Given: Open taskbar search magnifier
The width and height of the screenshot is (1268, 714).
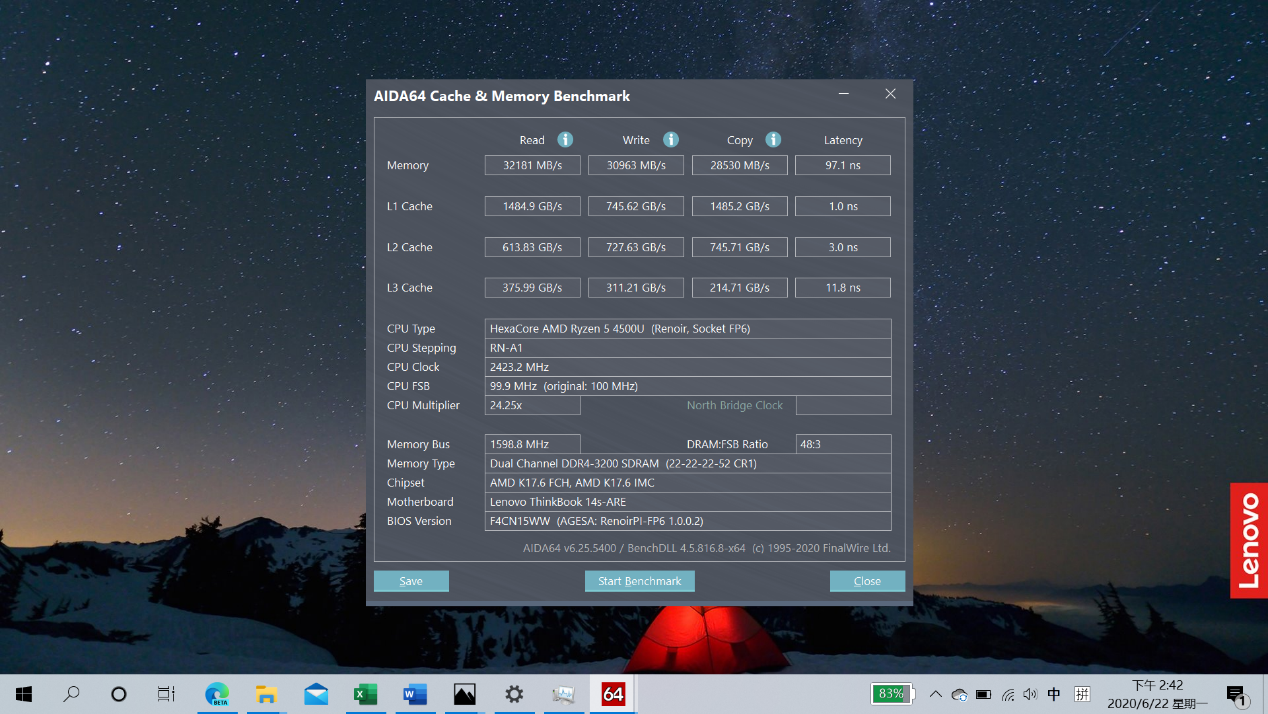Looking at the screenshot, I should tap(71, 694).
